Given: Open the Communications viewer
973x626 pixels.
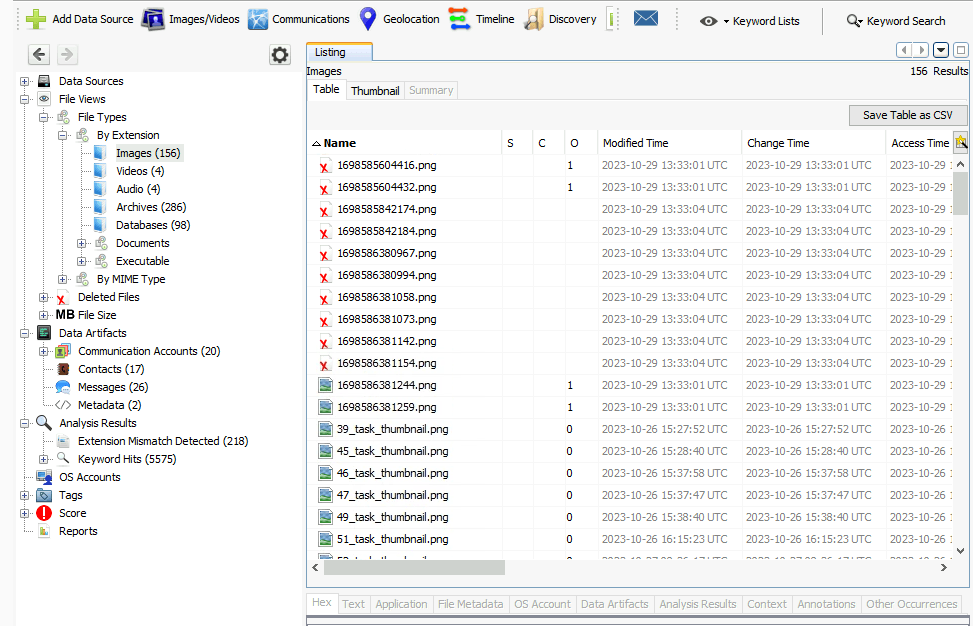Looking at the screenshot, I should pyautogui.click(x=298, y=19).
